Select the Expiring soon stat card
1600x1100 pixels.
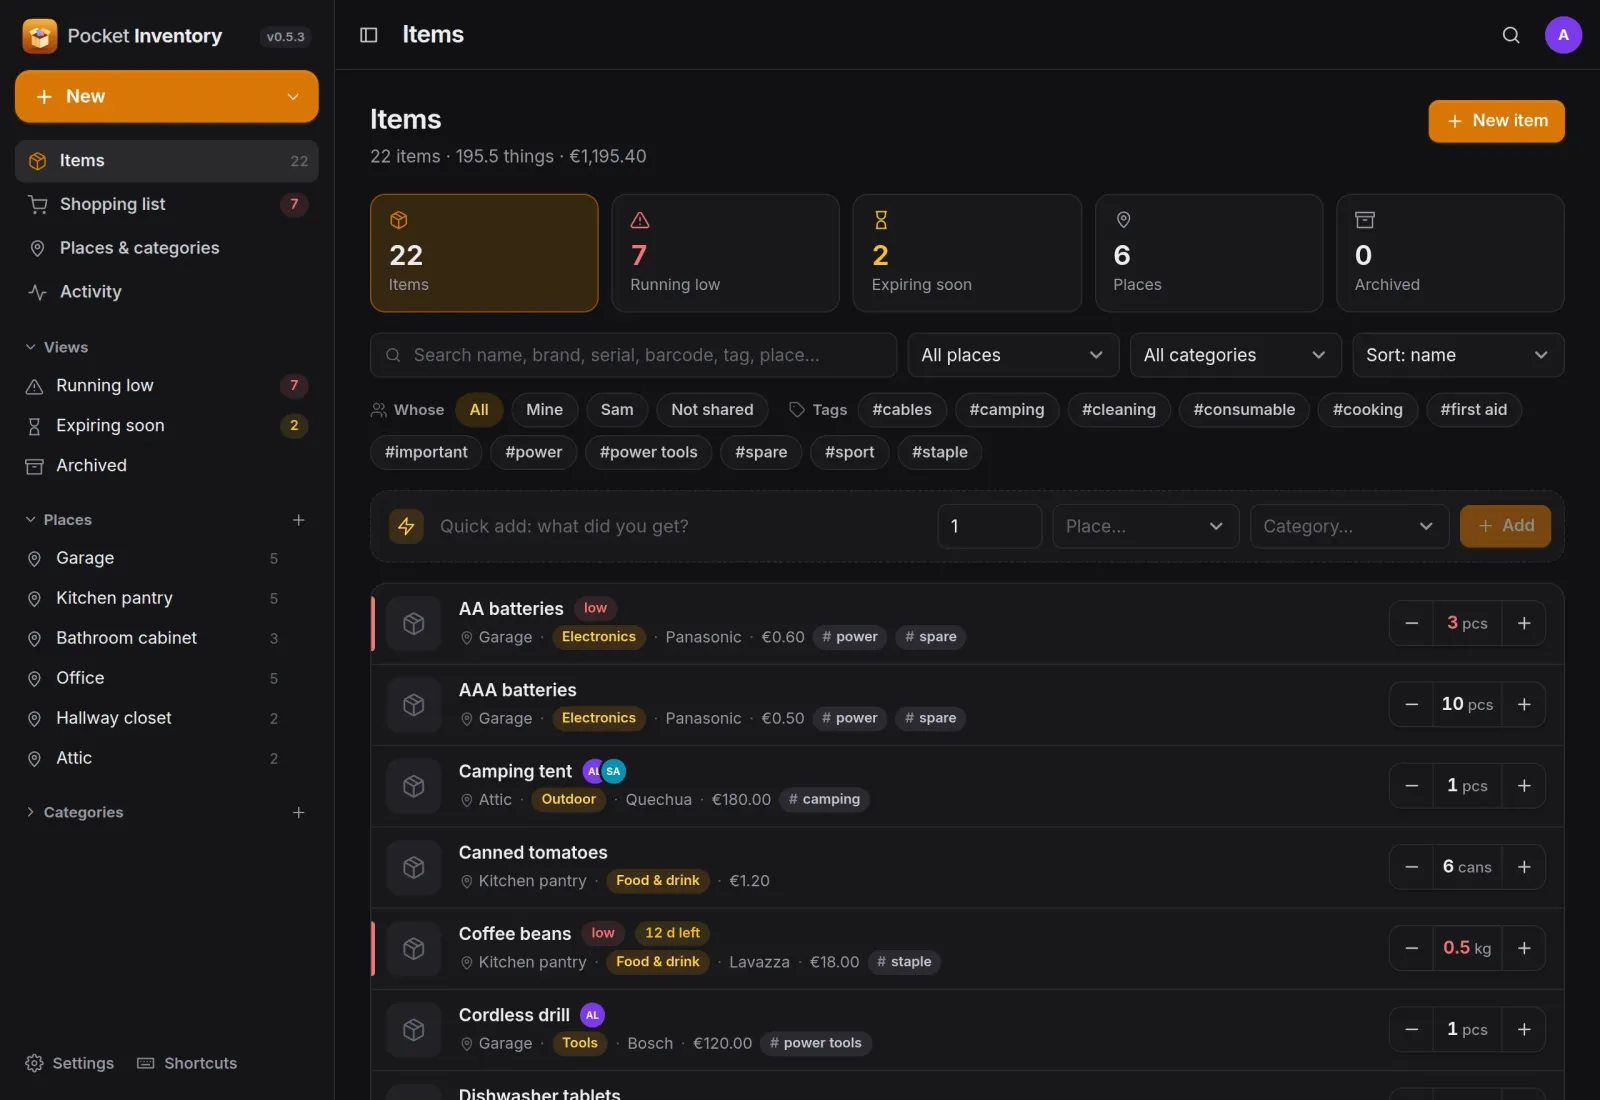[x=967, y=253]
